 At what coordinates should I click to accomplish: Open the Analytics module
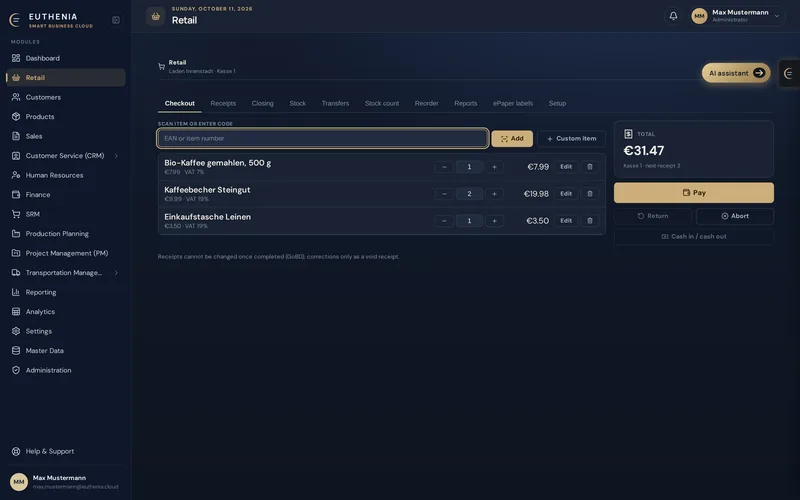[65, 312]
